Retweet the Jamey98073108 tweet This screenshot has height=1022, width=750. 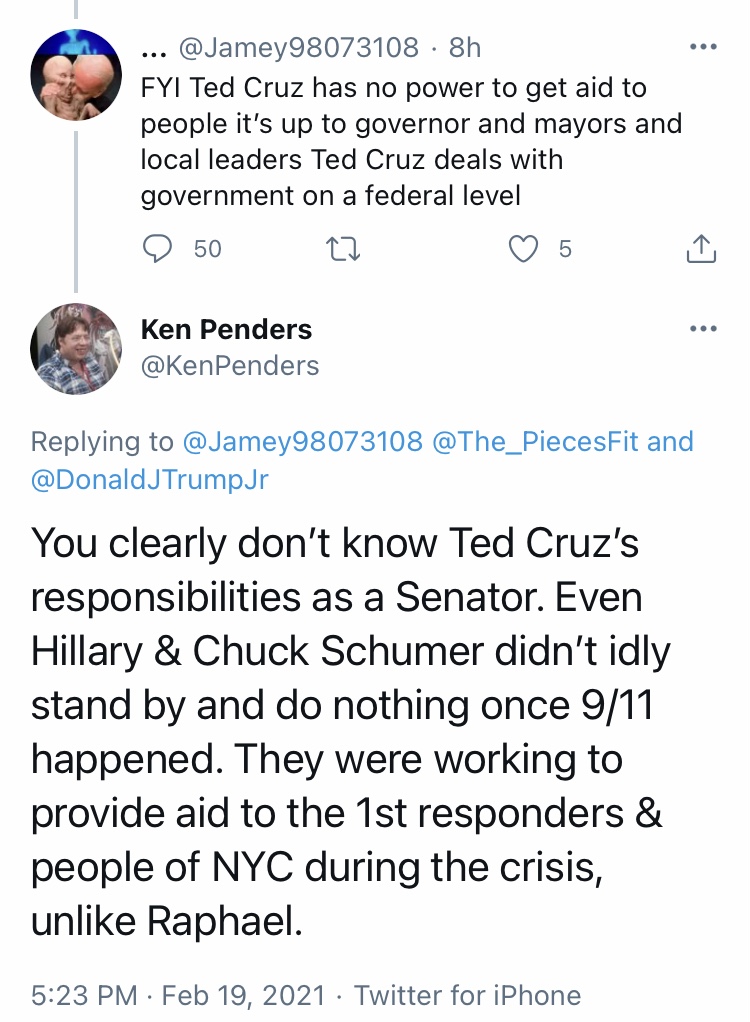343,248
